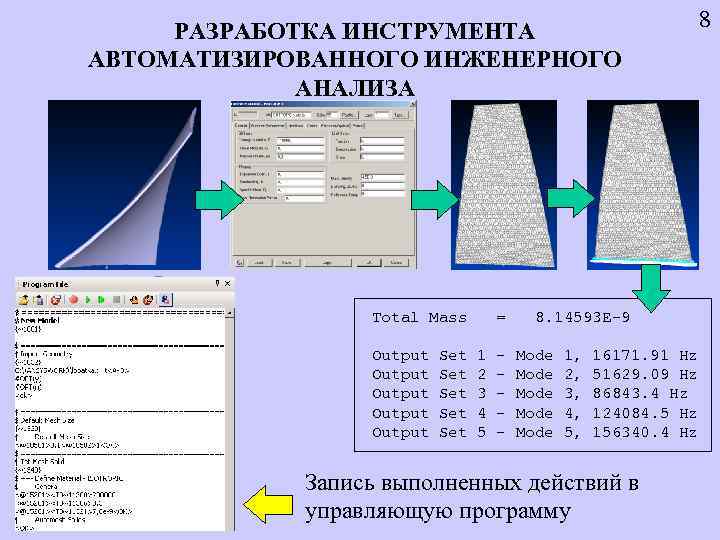The height and width of the screenshot is (540, 720).
Task: Click the Mass Density input field
Action: point(382,178)
